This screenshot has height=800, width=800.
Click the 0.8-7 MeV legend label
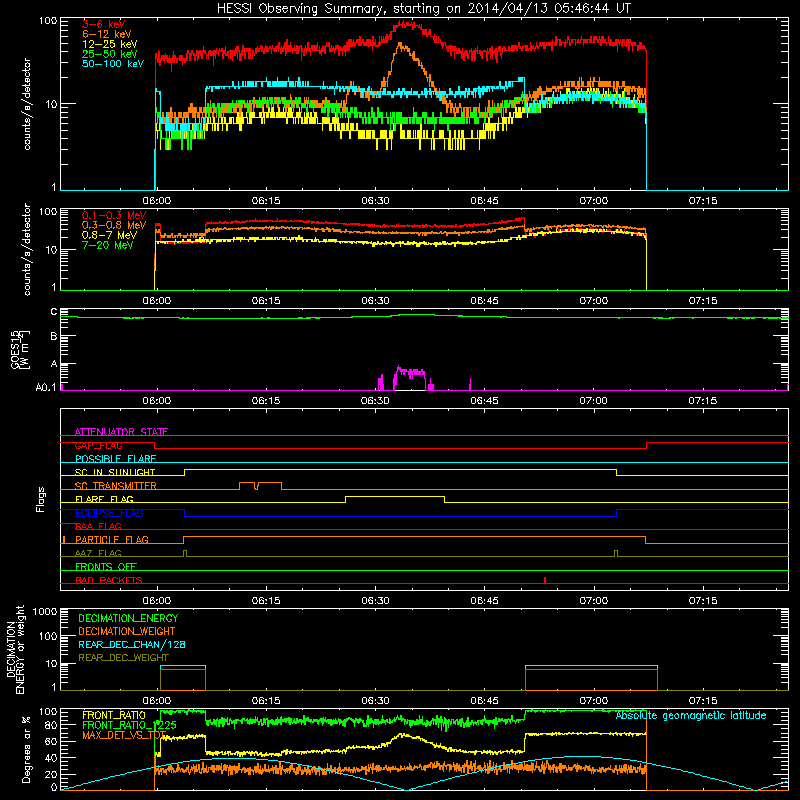[x=109, y=235]
